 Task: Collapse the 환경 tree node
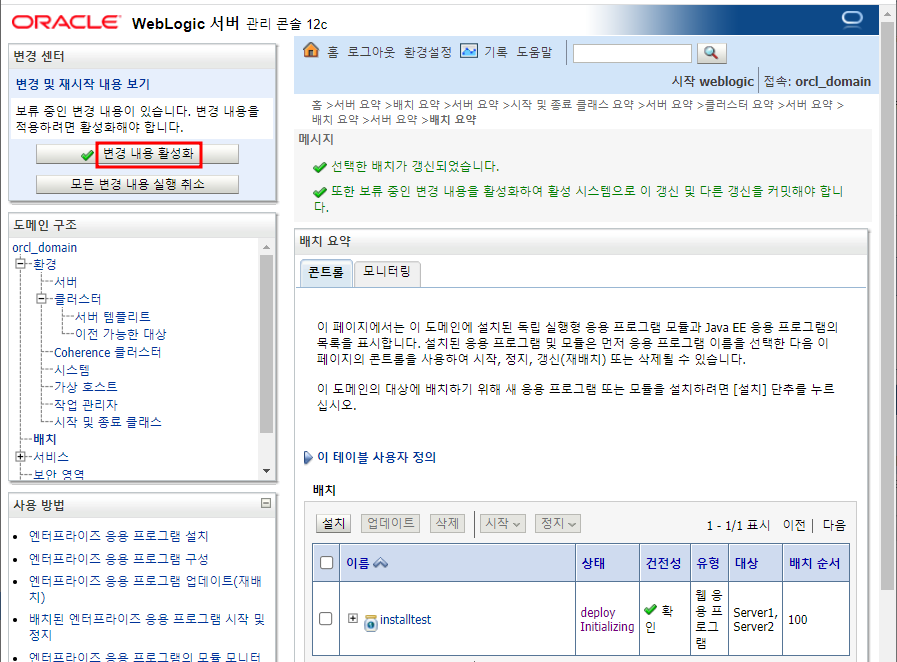(21, 264)
